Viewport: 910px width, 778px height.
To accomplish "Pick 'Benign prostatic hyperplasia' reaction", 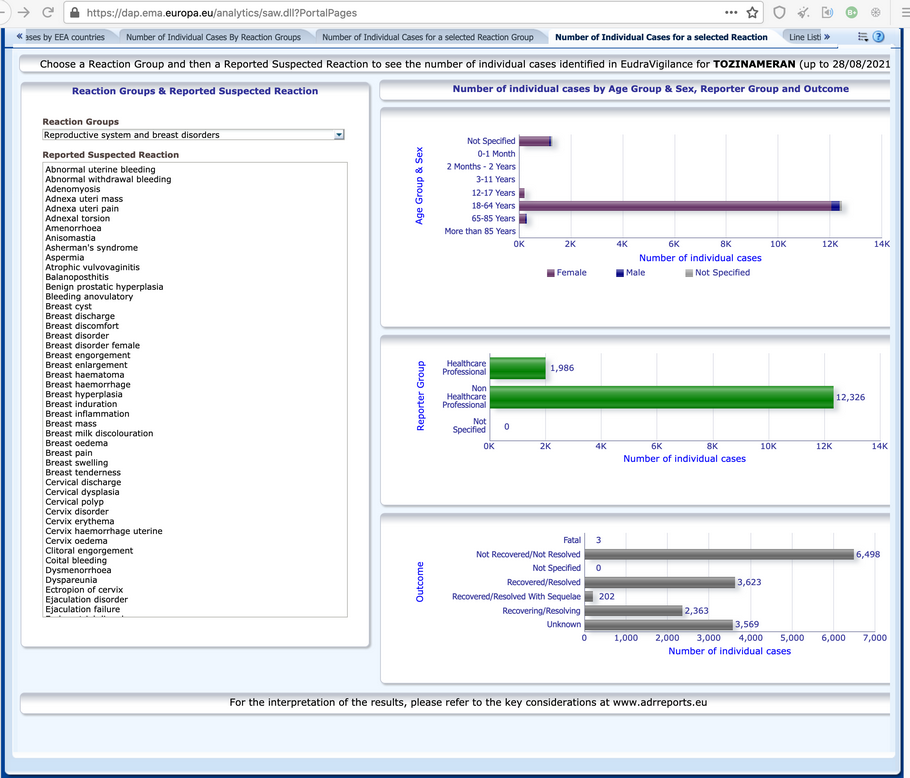I will [x=104, y=287].
